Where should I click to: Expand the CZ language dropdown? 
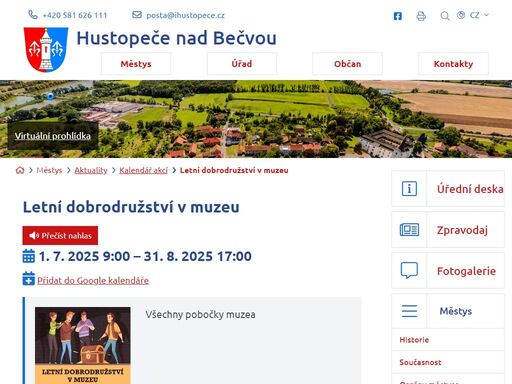tap(479, 15)
